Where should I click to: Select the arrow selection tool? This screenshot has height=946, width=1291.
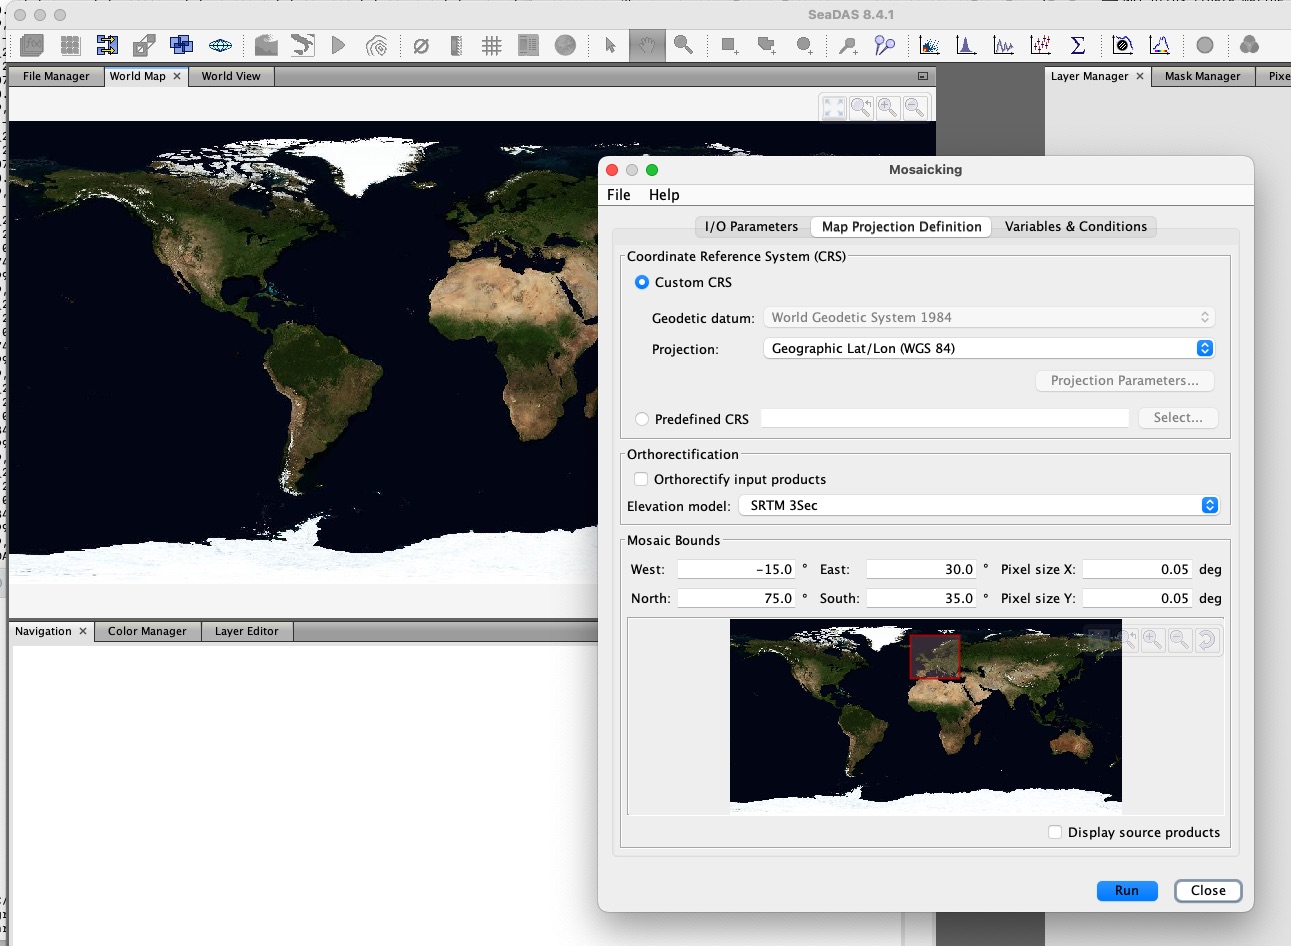click(610, 45)
